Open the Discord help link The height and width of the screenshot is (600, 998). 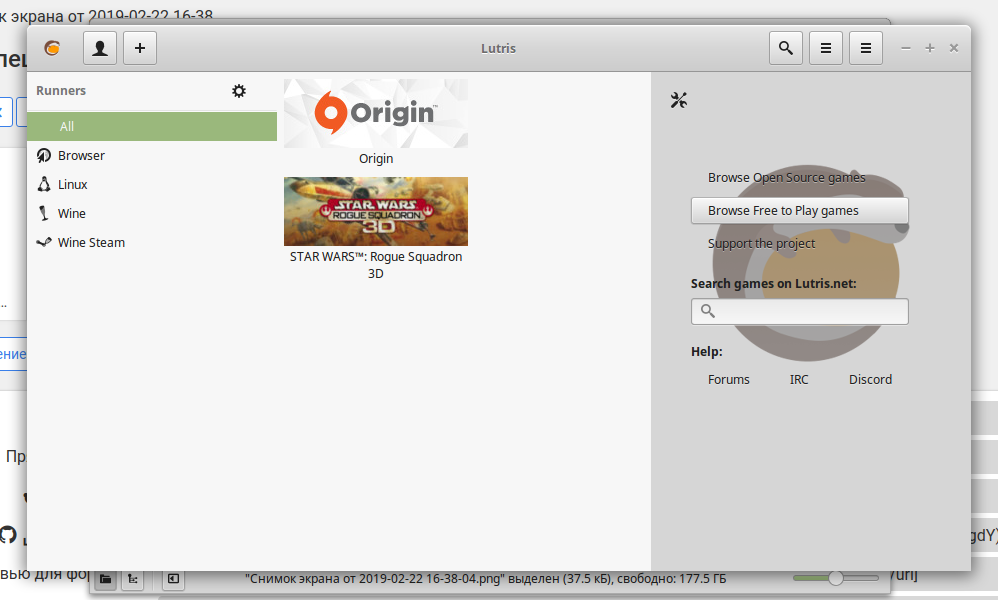tap(870, 379)
